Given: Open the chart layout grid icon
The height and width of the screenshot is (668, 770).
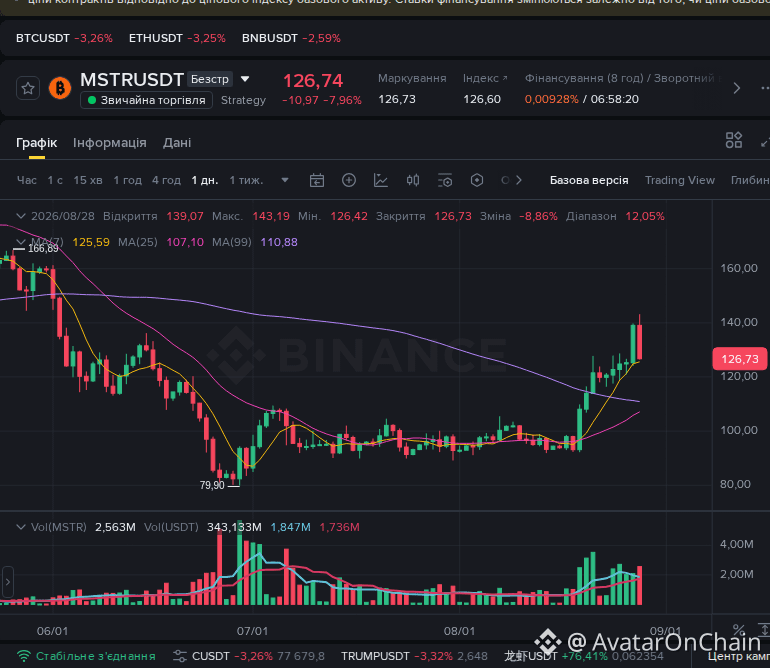Looking at the screenshot, I should pyautogui.click(x=734, y=140).
